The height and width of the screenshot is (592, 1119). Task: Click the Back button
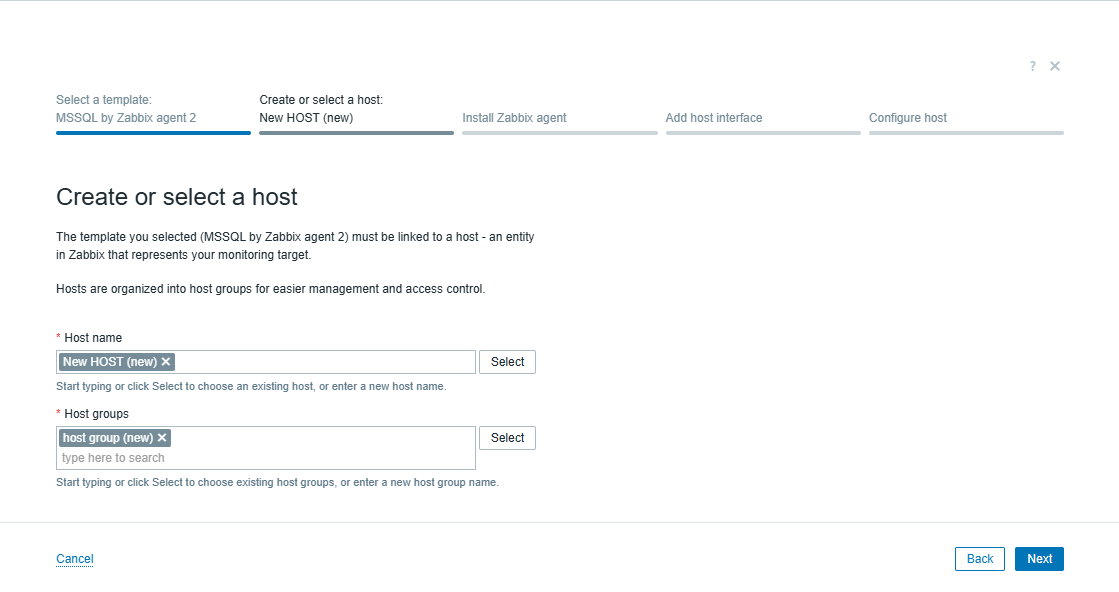click(980, 559)
